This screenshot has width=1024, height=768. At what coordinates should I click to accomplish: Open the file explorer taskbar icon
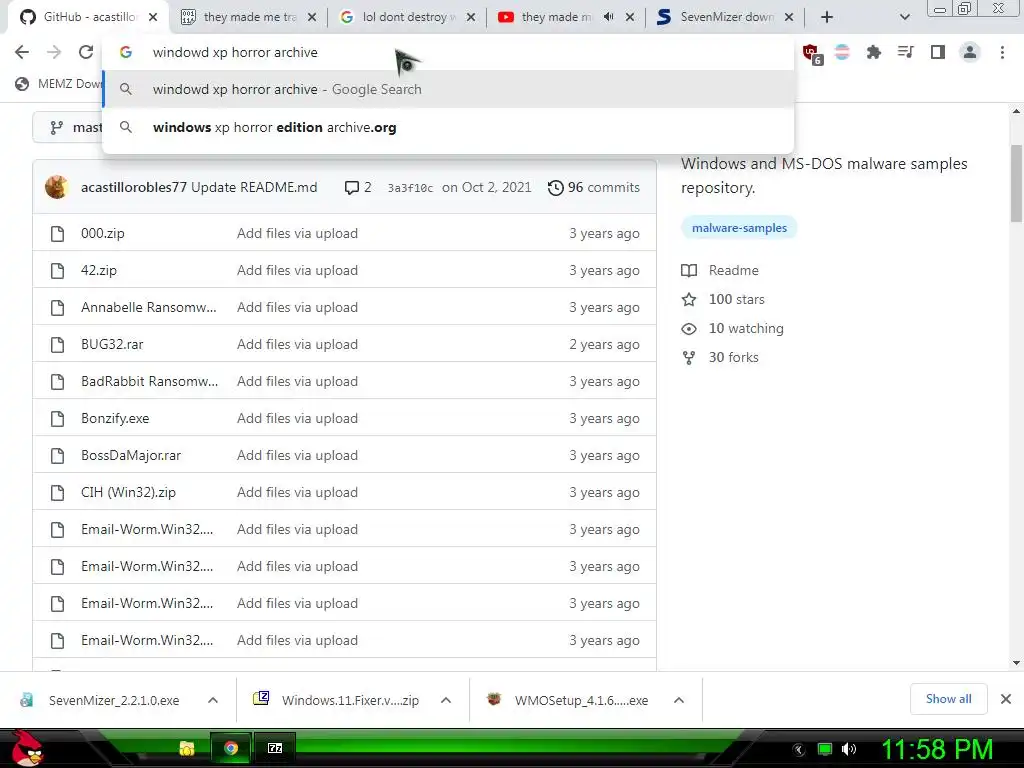click(x=187, y=748)
